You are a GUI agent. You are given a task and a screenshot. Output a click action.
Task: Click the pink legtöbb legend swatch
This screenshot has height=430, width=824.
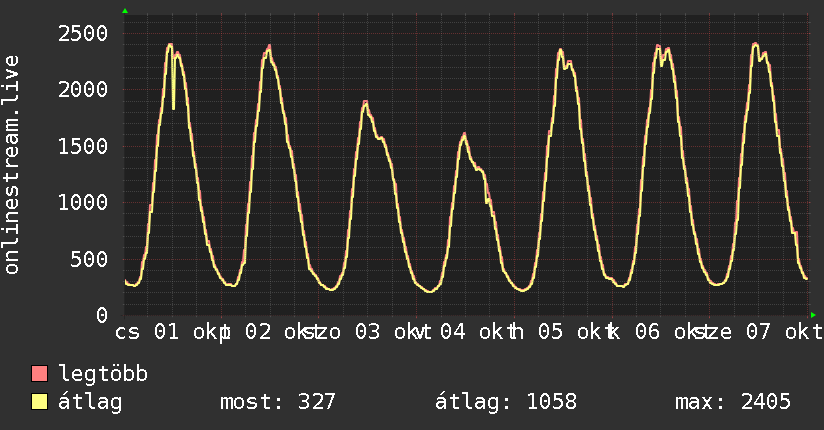click(39, 373)
